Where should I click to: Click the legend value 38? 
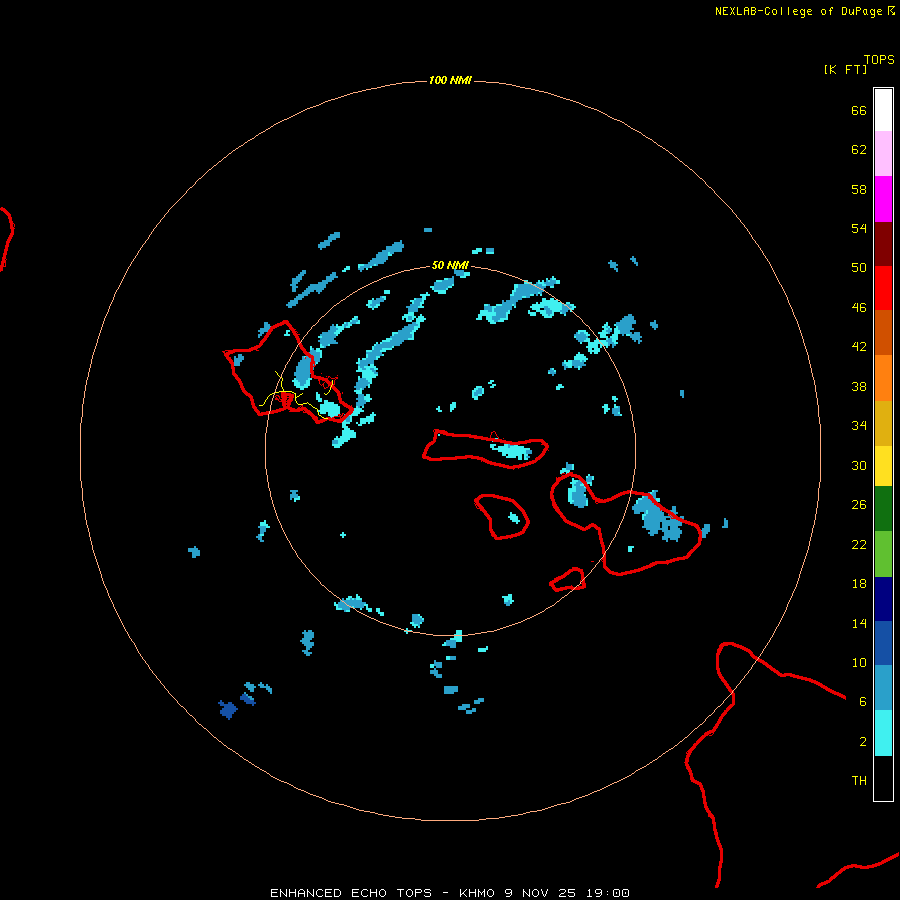pos(859,387)
